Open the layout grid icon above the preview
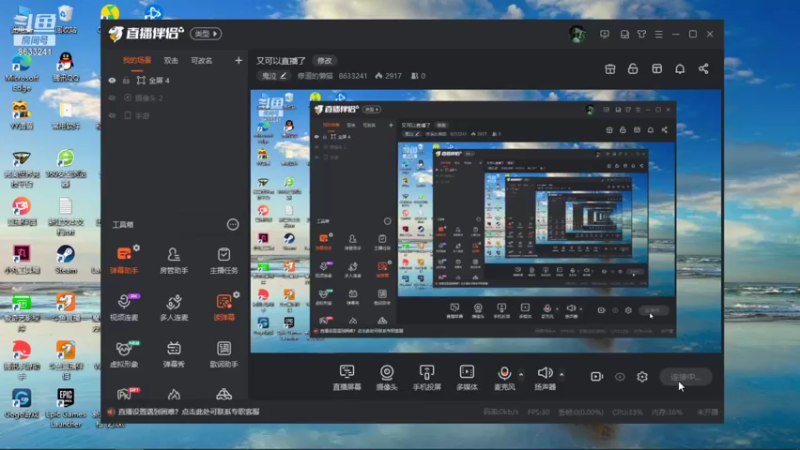The image size is (800, 450). click(x=657, y=69)
